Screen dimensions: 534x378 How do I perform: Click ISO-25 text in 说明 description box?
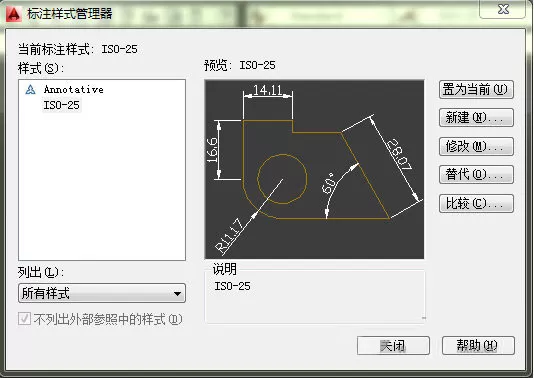click(232, 286)
